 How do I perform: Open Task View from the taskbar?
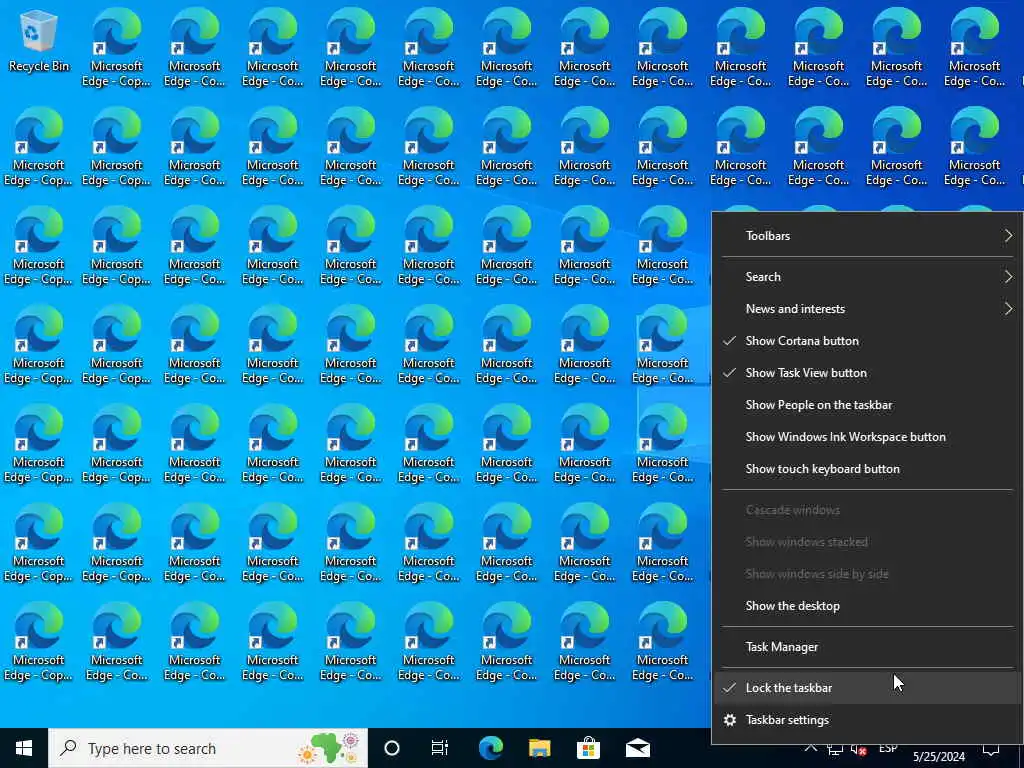[x=440, y=748]
